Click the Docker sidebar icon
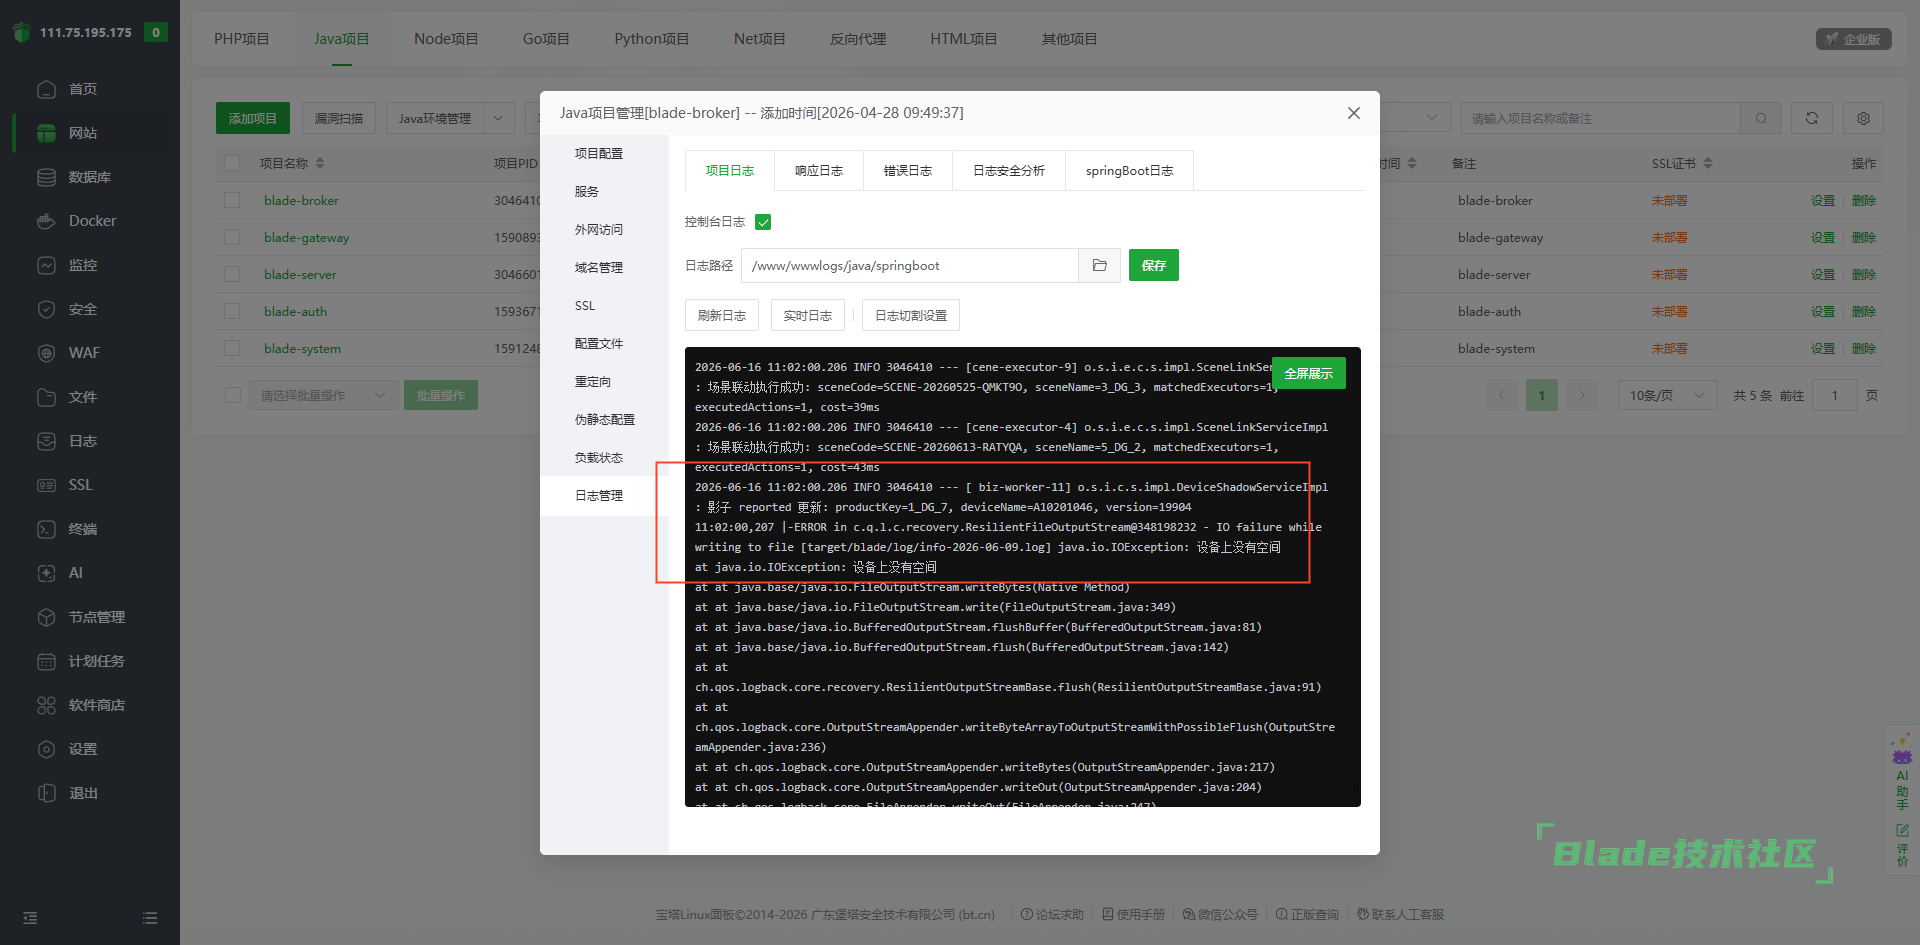Viewport: 1920px width, 945px height. point(46,221)
